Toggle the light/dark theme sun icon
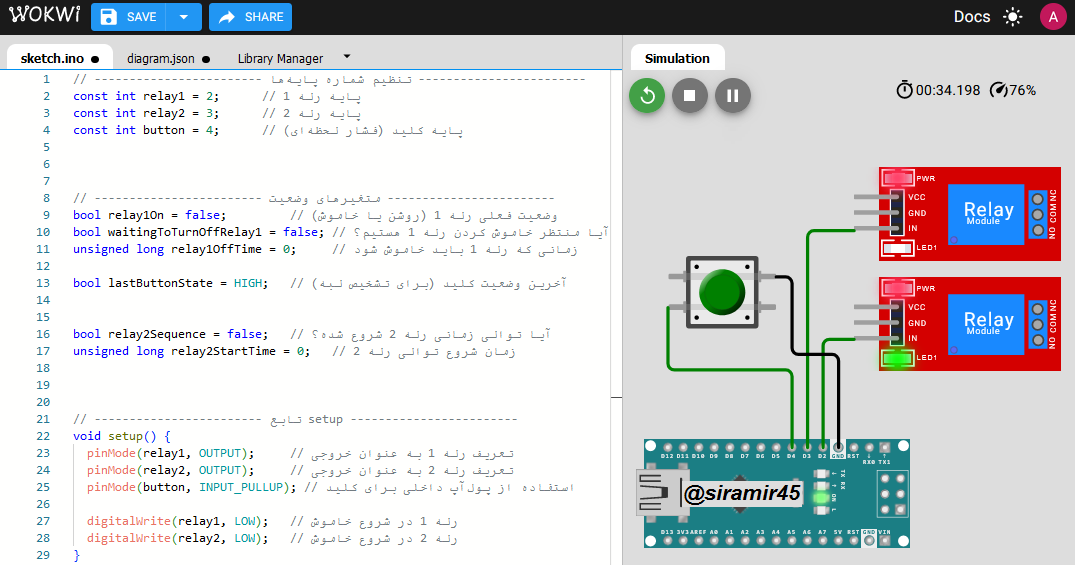The image size is (1075, 565). click(1013, 17)
